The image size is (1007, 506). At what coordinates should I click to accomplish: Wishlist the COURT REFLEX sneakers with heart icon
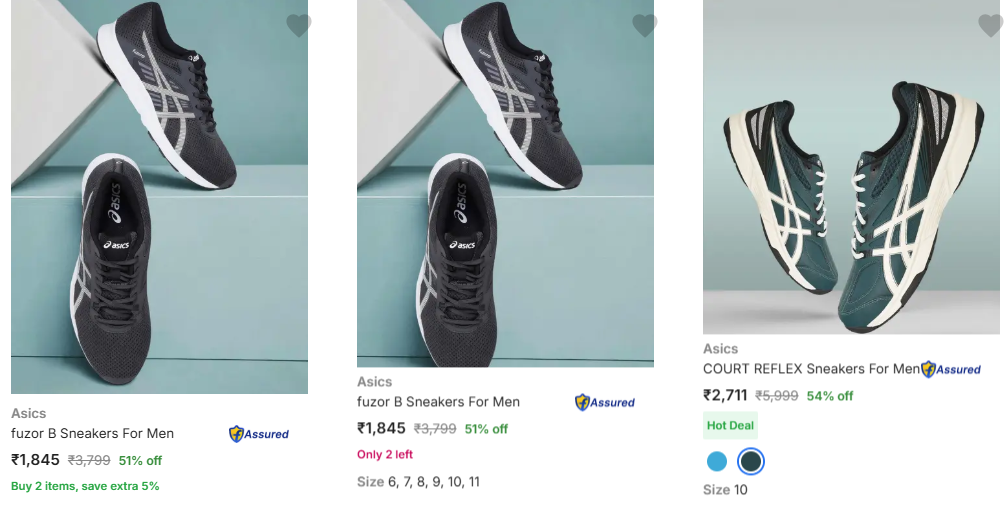990,26
